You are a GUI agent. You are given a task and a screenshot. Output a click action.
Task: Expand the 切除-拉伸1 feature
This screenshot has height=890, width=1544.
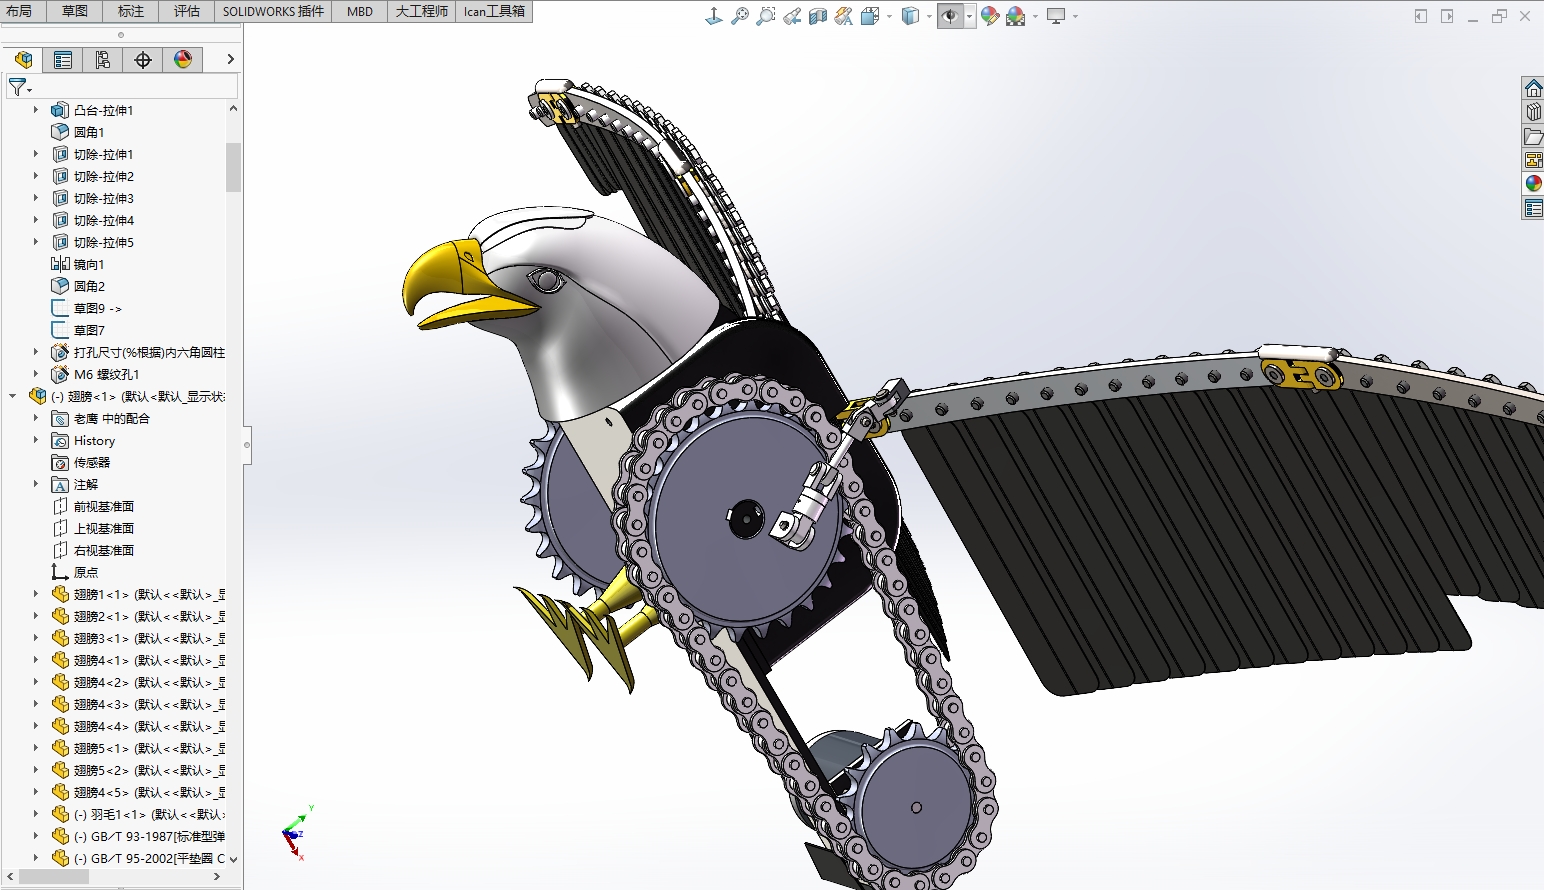coord(36,154)
